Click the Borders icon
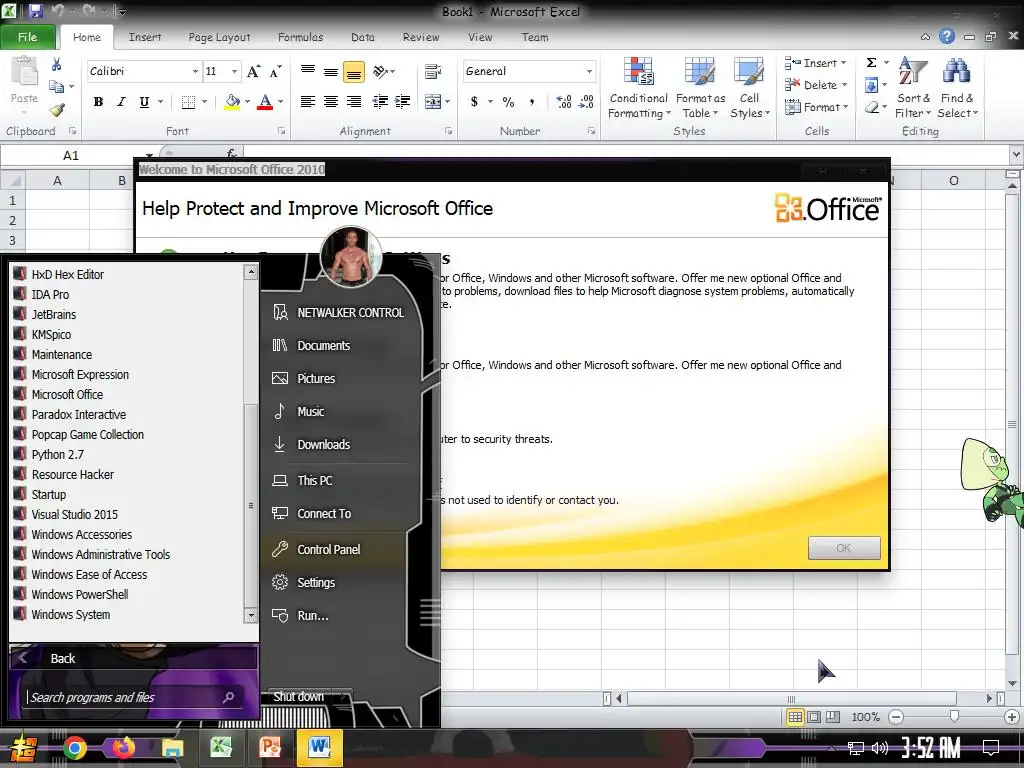Viewport: 1024px width, 768px height. point(188,102)
